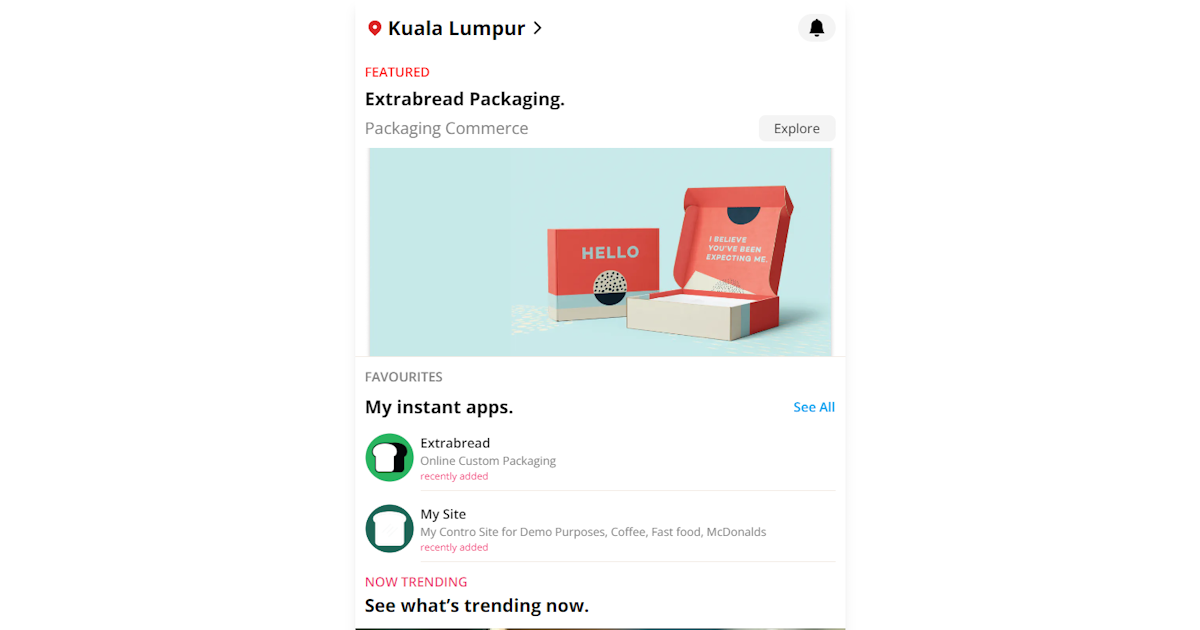Click the Extrabread Packaging featured heading
1200x630 pixels.
pyautogui.click(x=465, y=99)
